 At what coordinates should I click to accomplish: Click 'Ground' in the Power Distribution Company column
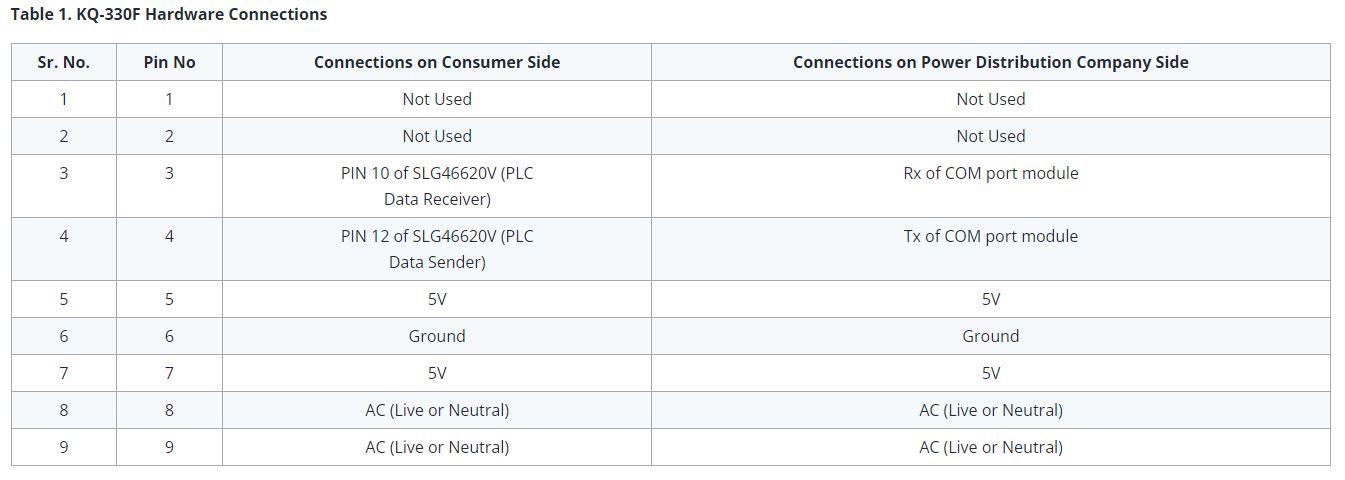tap(990, 336)
